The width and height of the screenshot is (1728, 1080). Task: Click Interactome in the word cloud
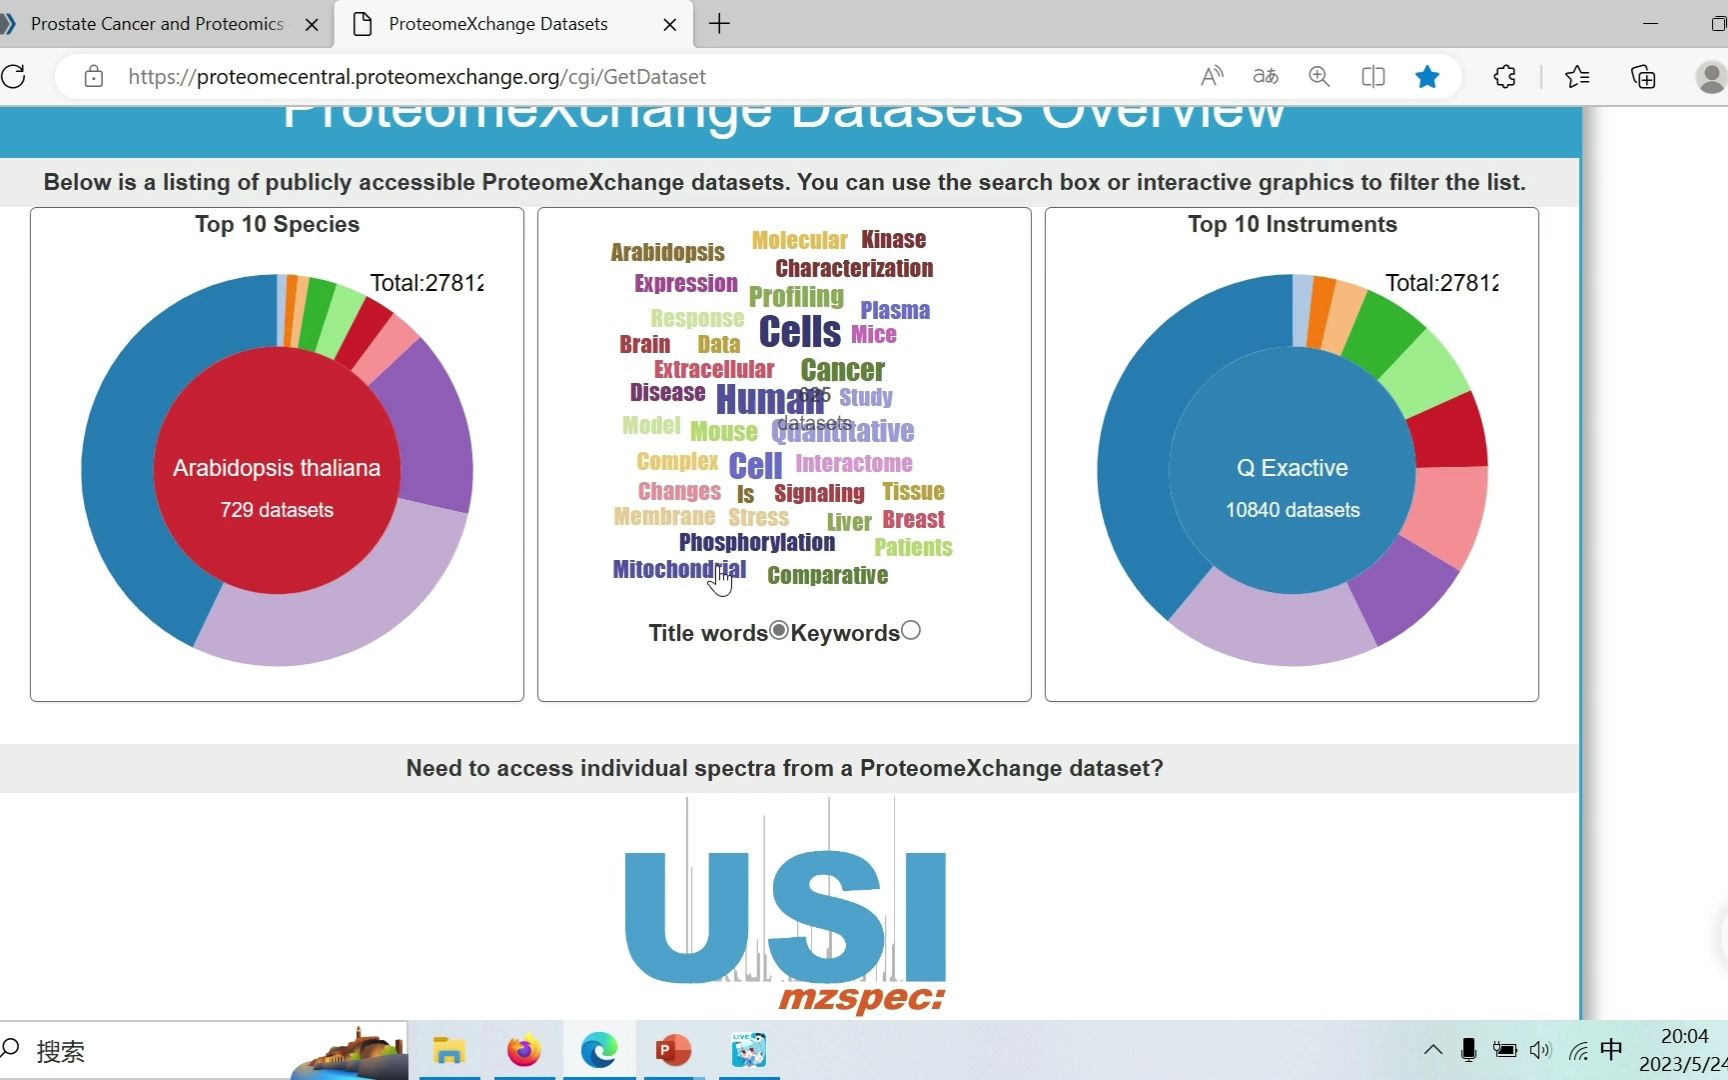pyautogui.click(x=854, y=463)
